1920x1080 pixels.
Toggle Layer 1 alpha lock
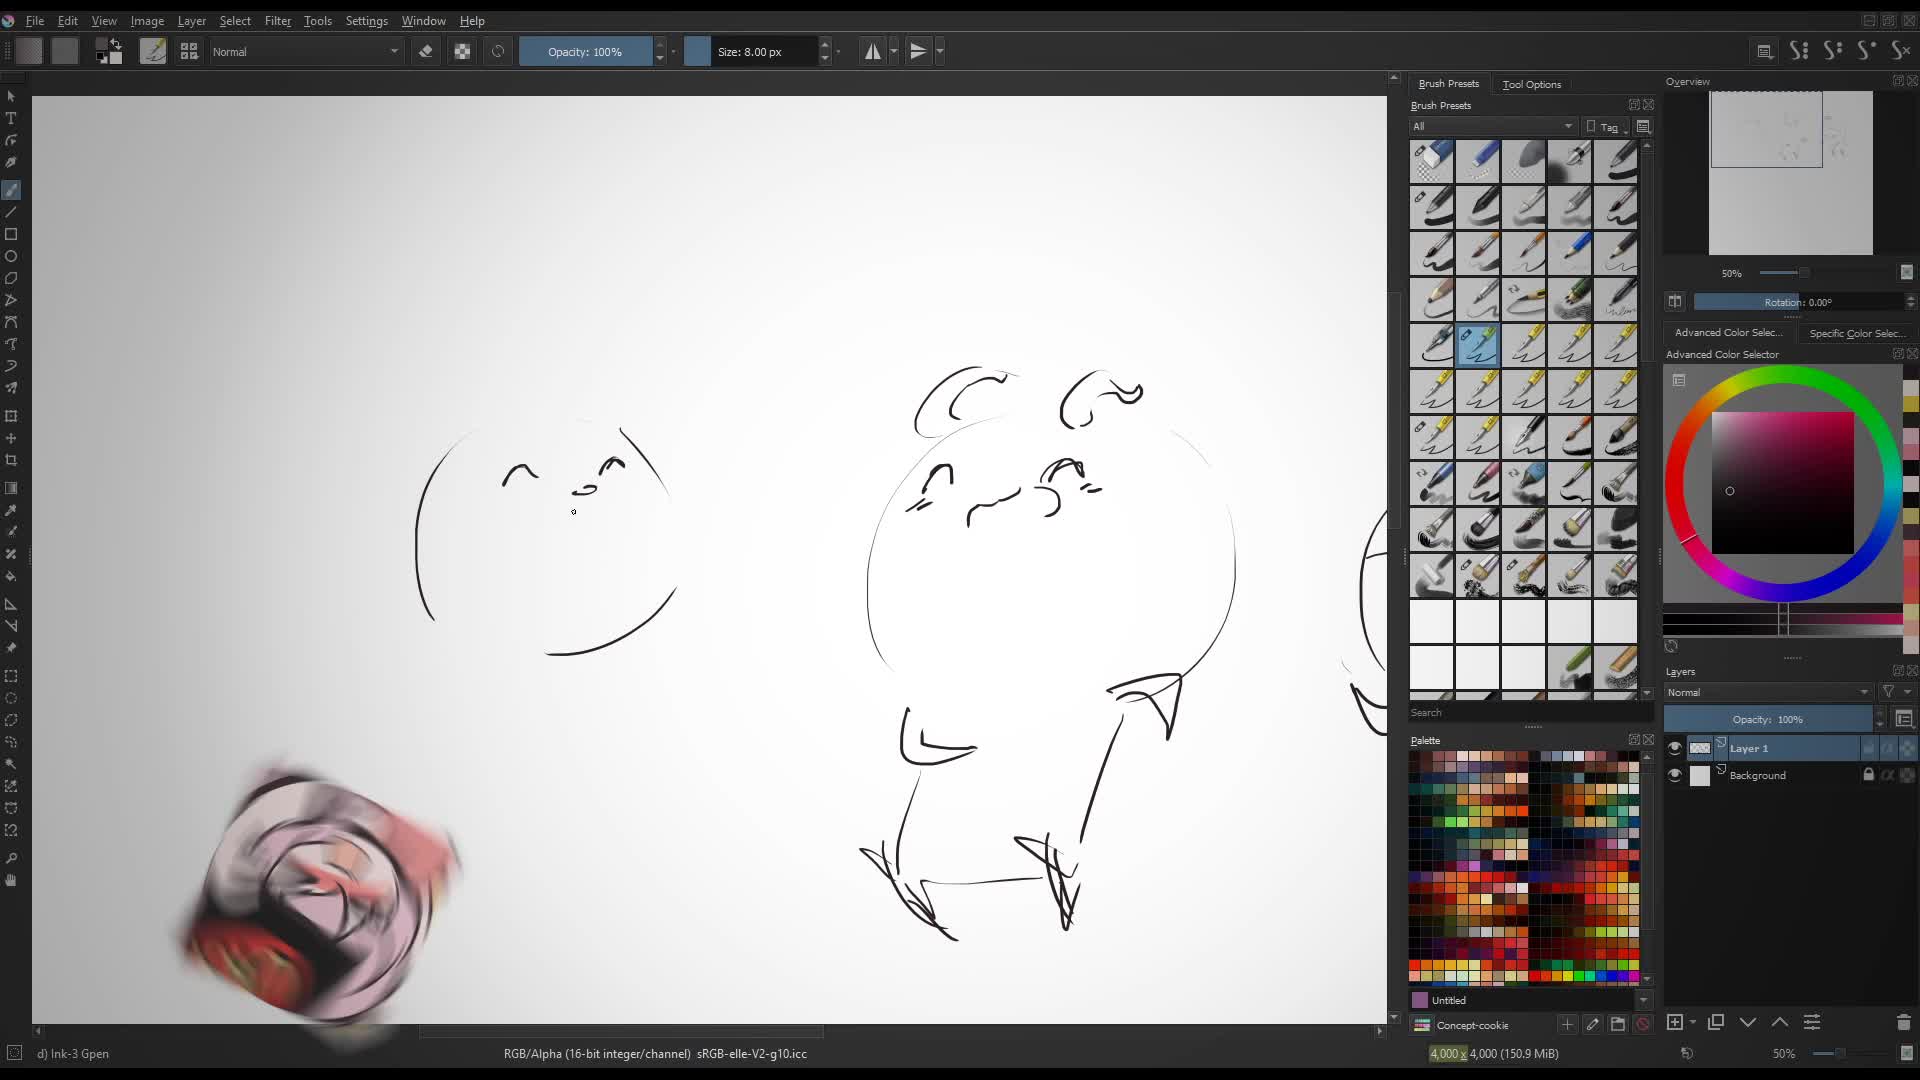(1907, 748)
